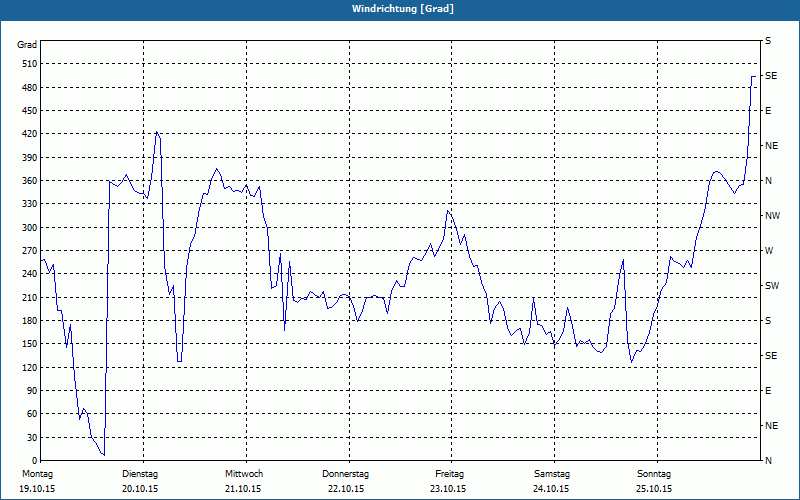Select the date 22.10.15

click(346, 489)
